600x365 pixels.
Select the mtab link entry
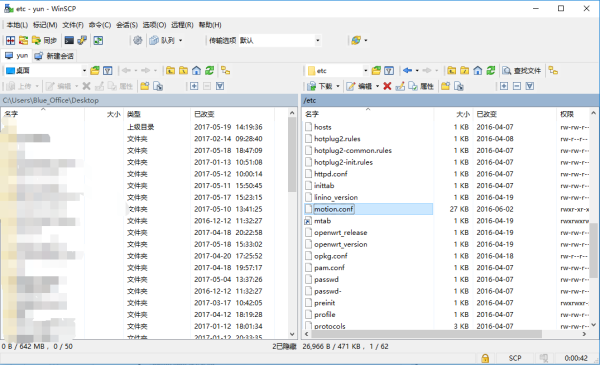(x=323, y=221)
